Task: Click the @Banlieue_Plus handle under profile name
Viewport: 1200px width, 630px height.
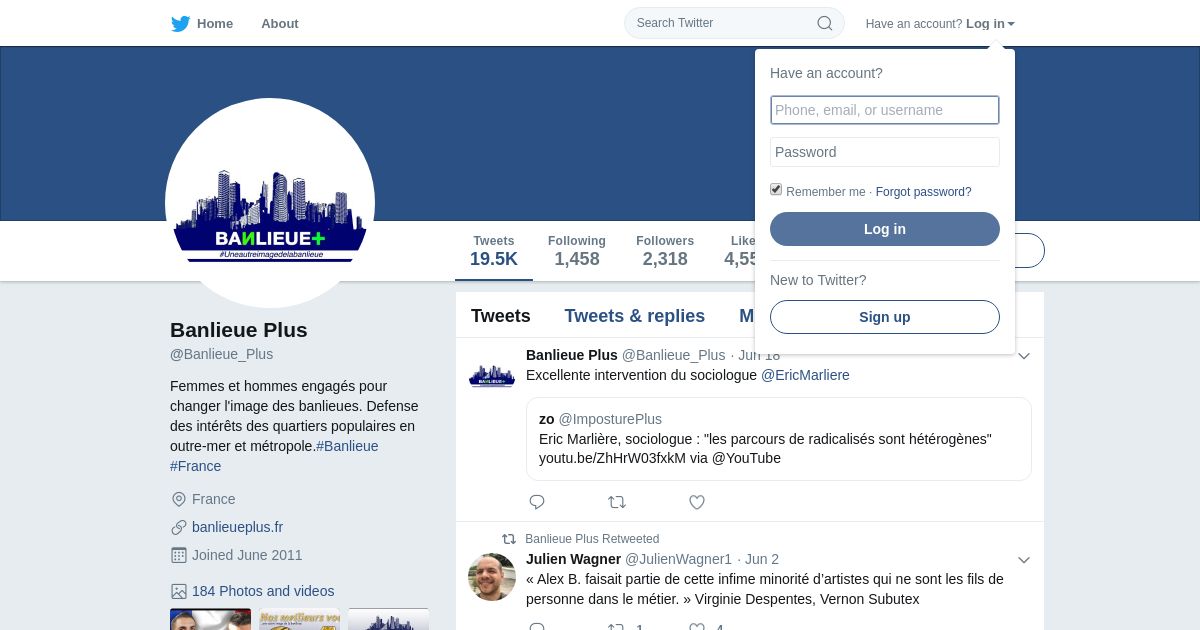Action: 222,354
